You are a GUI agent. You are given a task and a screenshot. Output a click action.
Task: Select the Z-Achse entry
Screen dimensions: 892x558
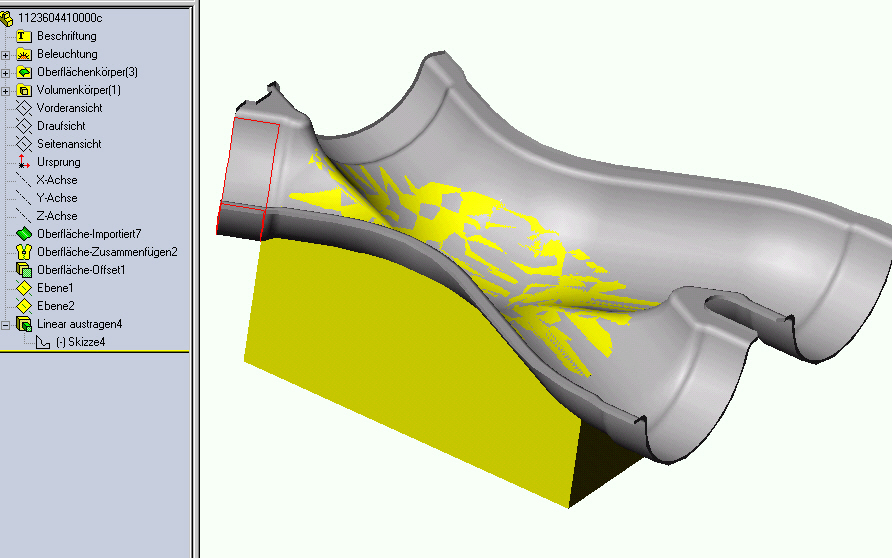[x=57, y=216]
